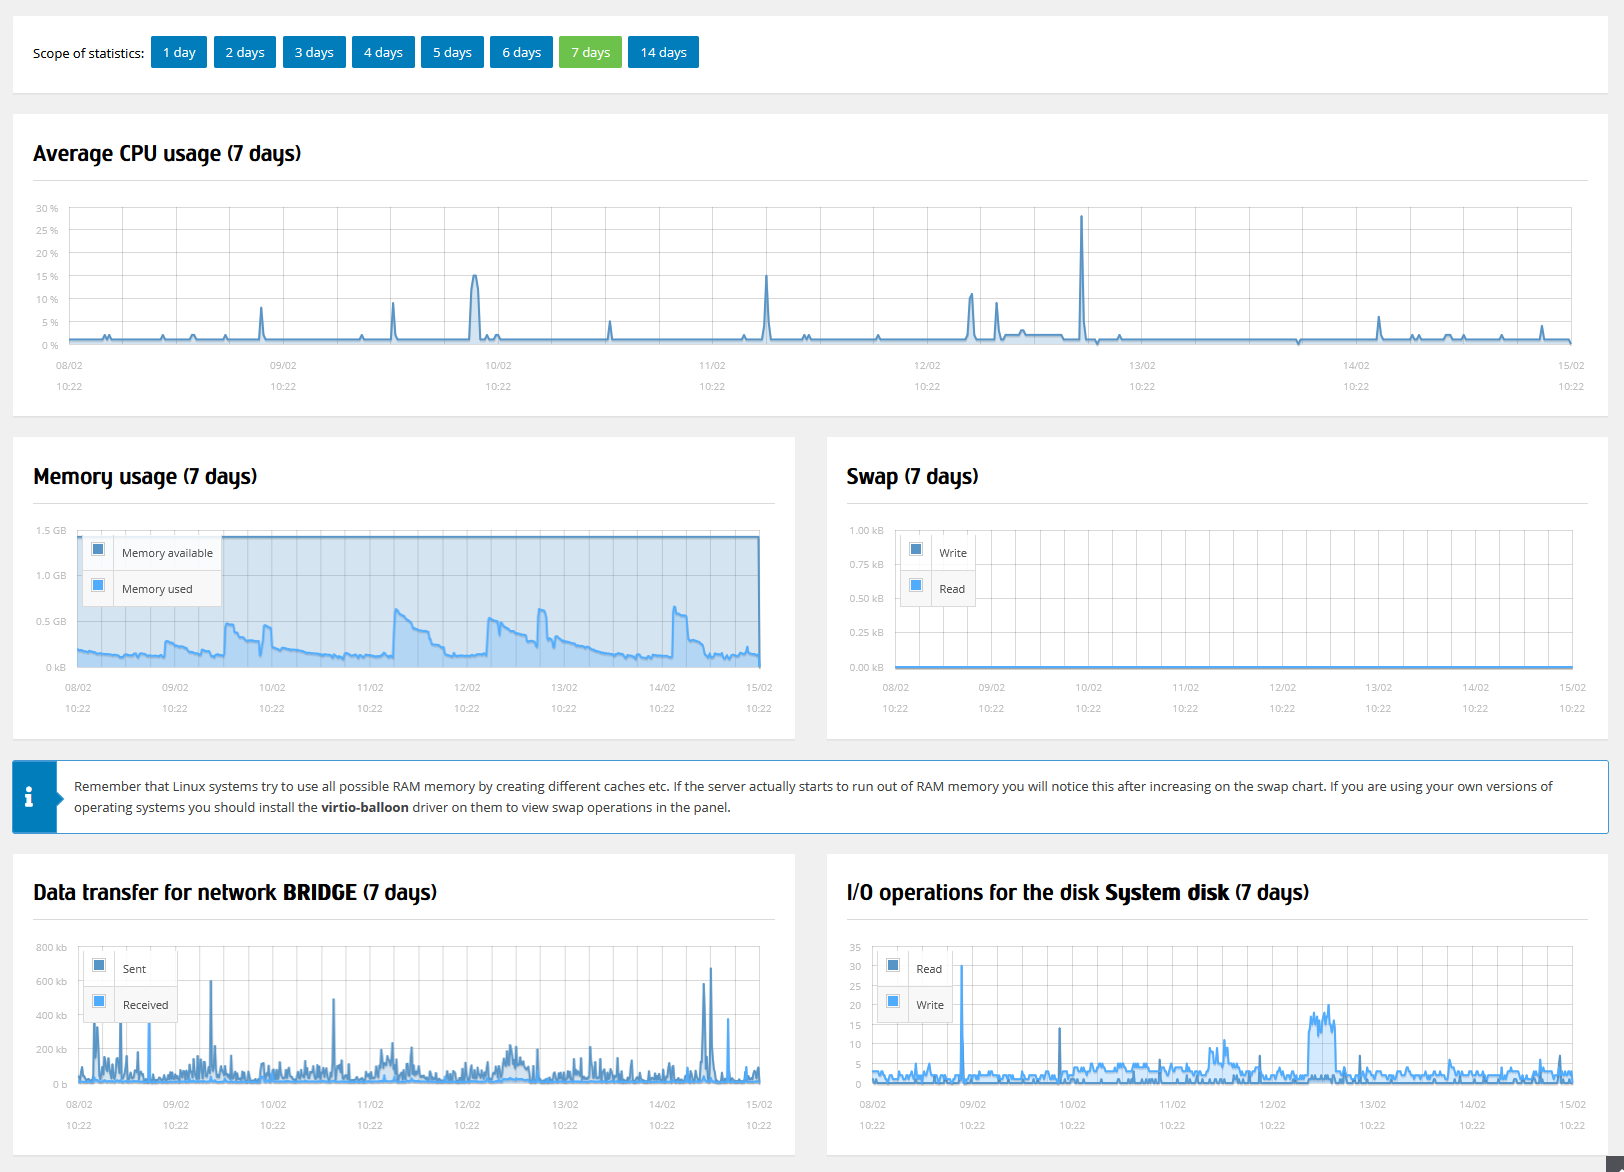This screenshot has width=1624, height=1172.
Task: Click the 'Memory used' legend label
Action: [x=157, y=589]
